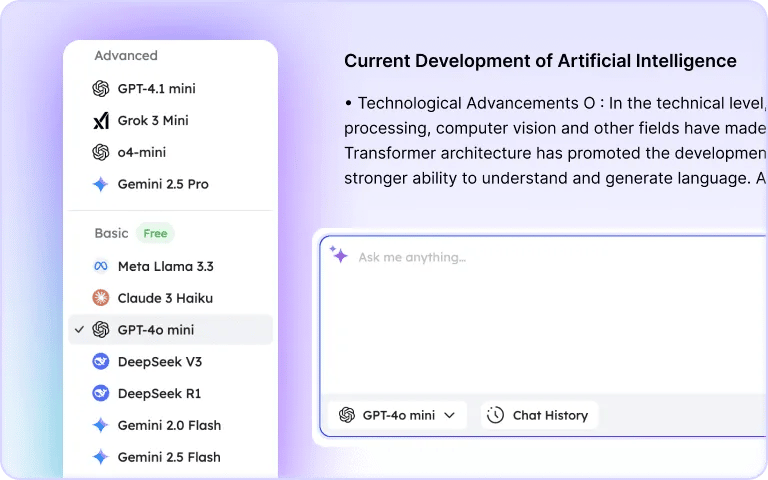The height and width of the screenshot is (480, 768).
Task: Click the Gemini sparkle icon beside Gemini 2.5 Pro
Action: (x=100, y=185)
